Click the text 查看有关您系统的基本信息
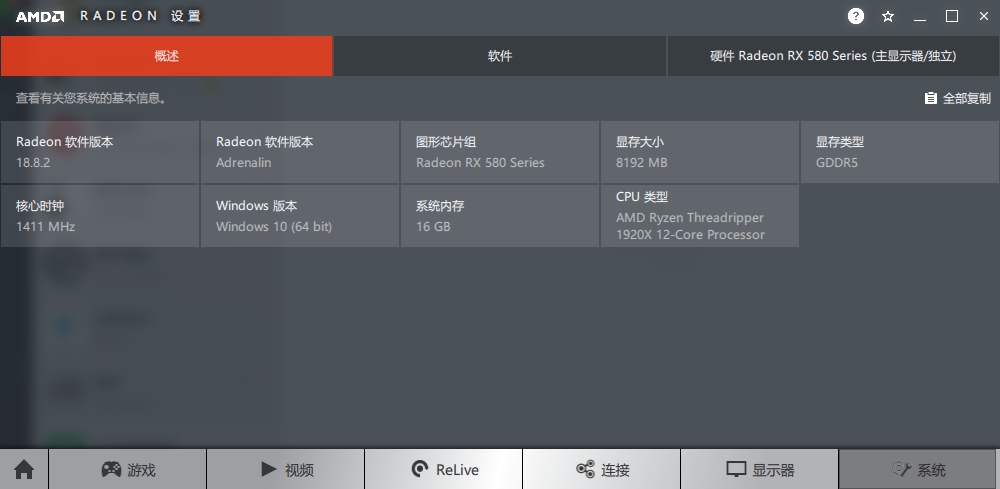This screenshot has height=489, width=1000. coord(91,98)
